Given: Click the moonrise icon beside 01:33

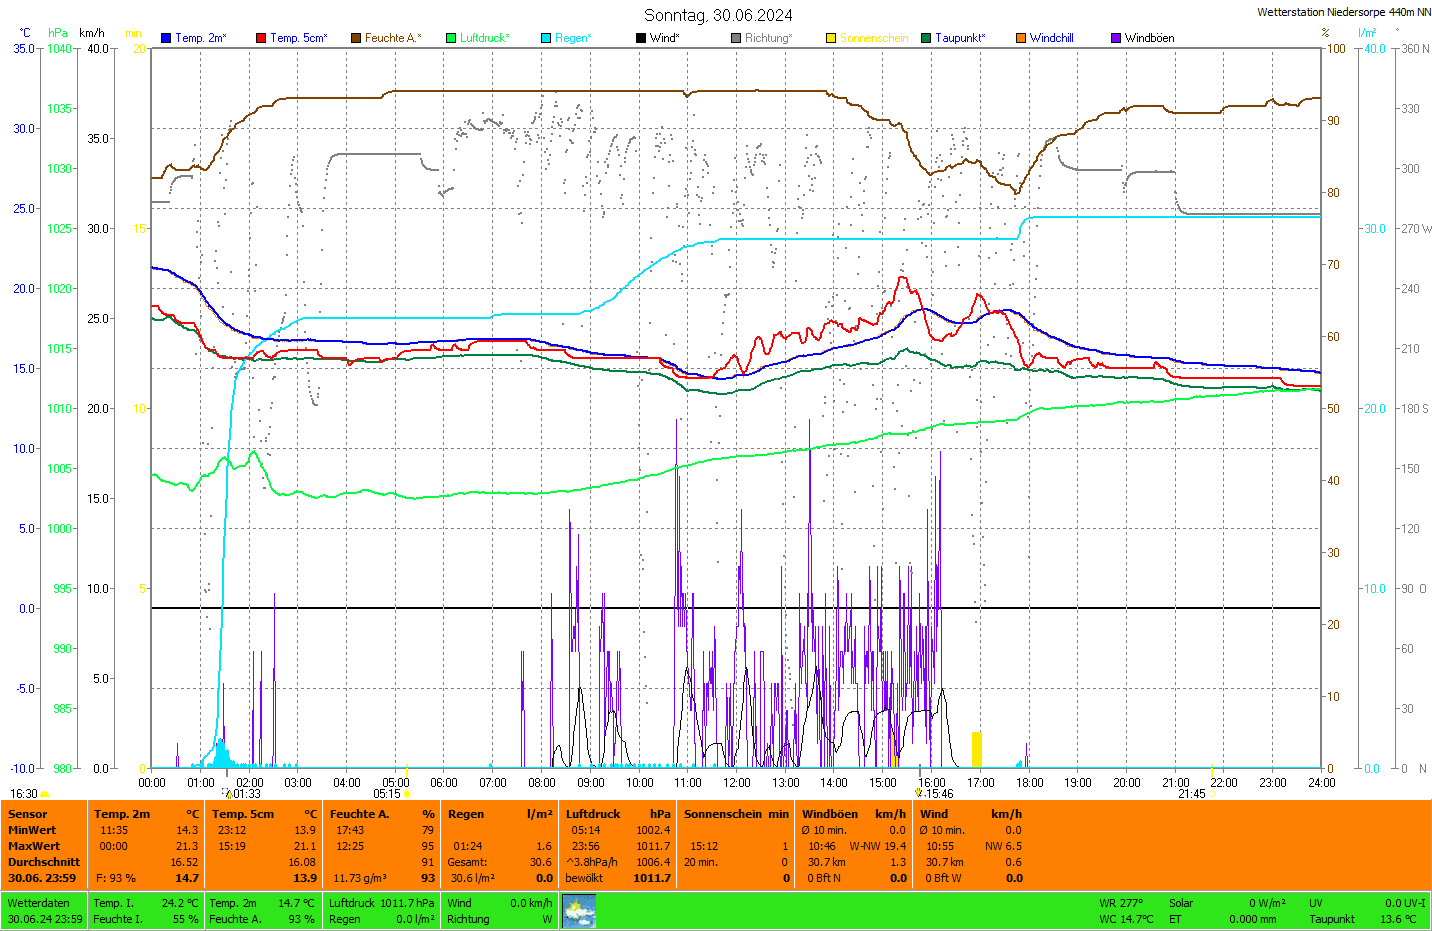Looking at the screenshot, I should [229, 794].
